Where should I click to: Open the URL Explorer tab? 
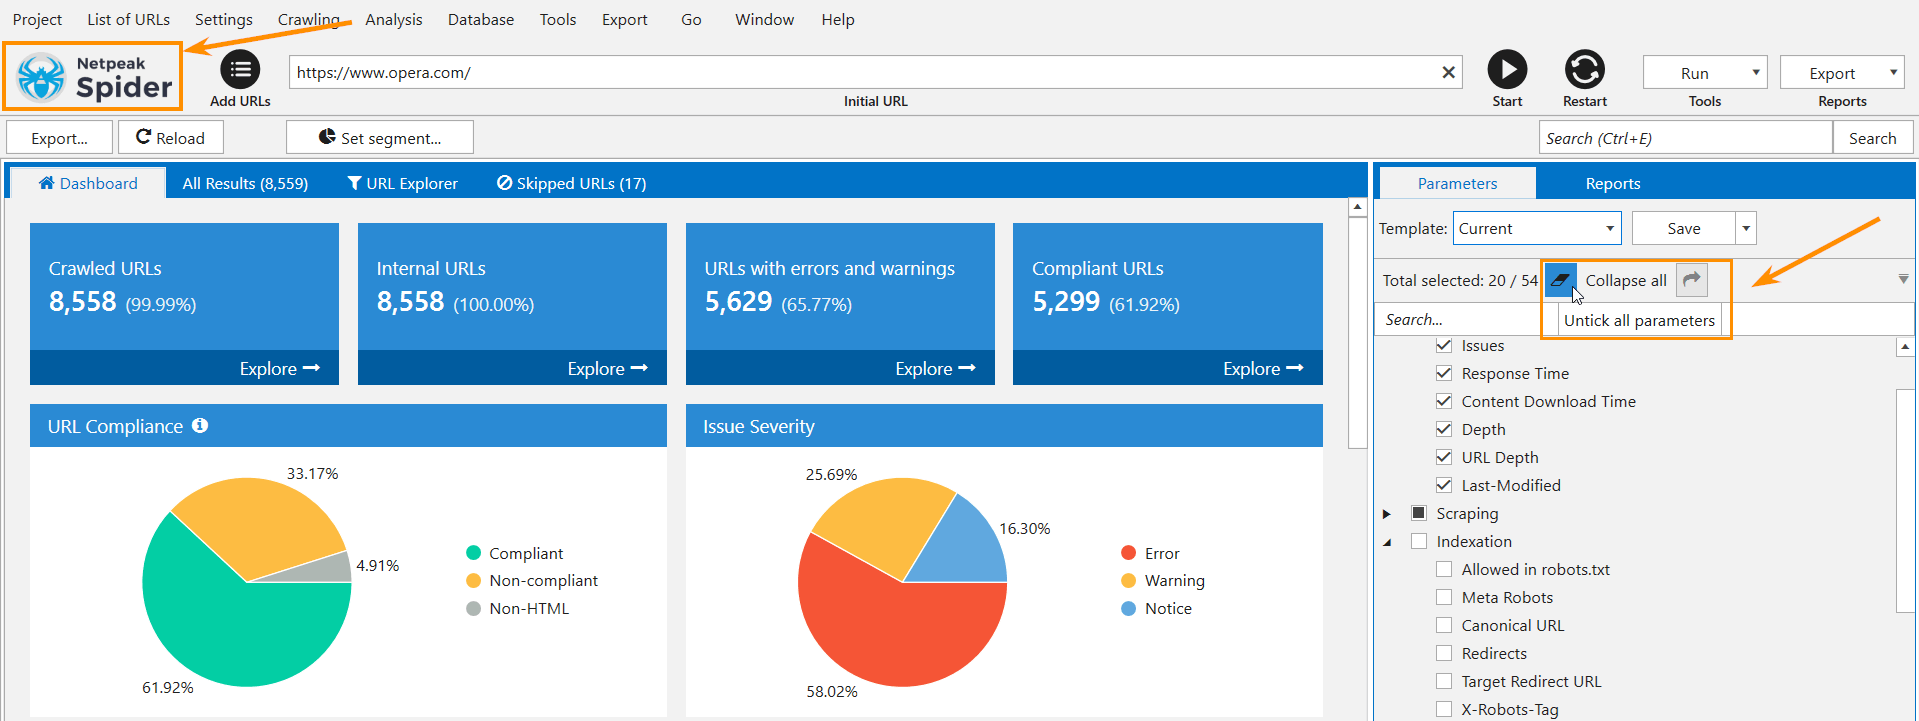[x=402, y=183]
